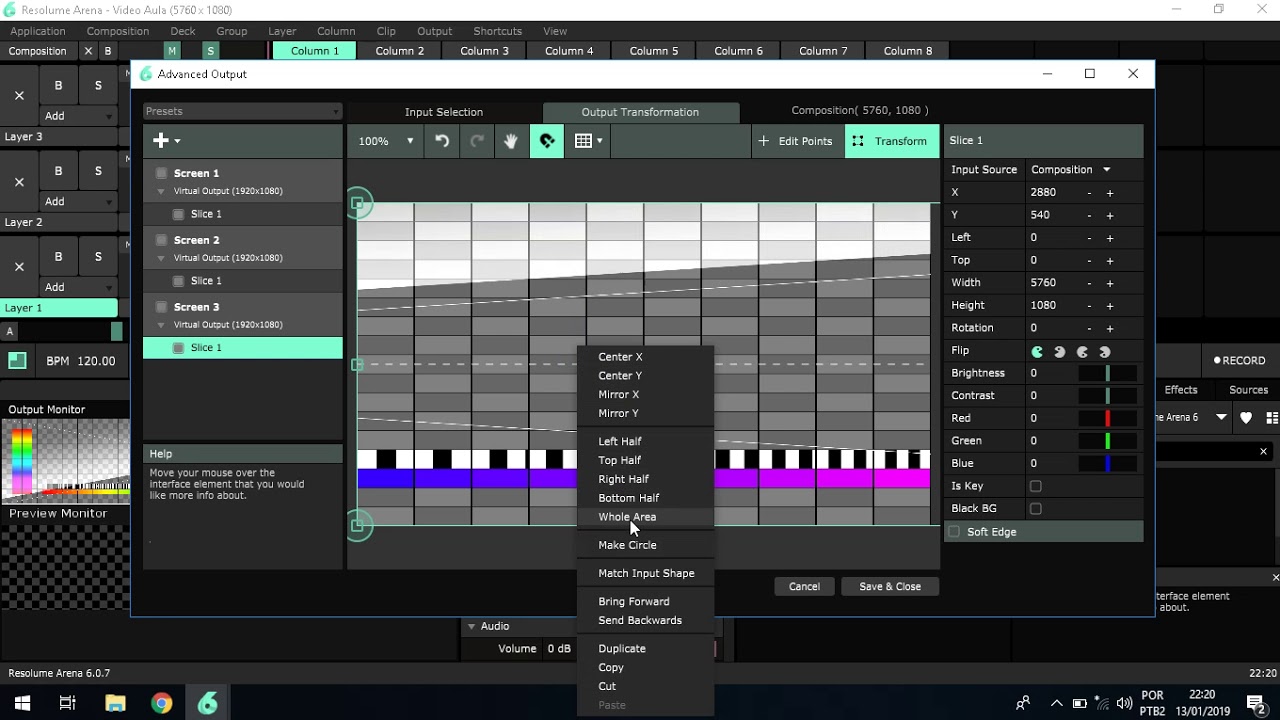Click the composition S button
Viewport: 1280px width, 720px height.
click(210, 51)
